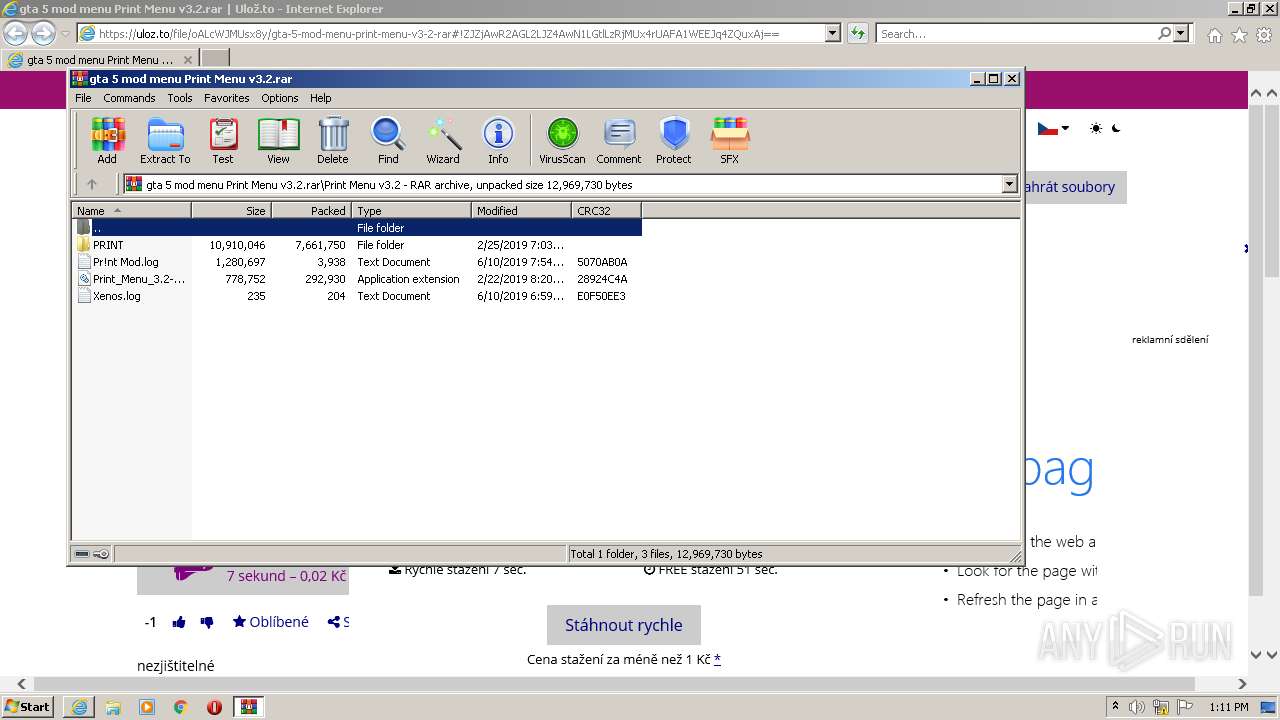The image size is (1280, 720).
Task: Open the Wizard tool
Action: tap(443, 140)
